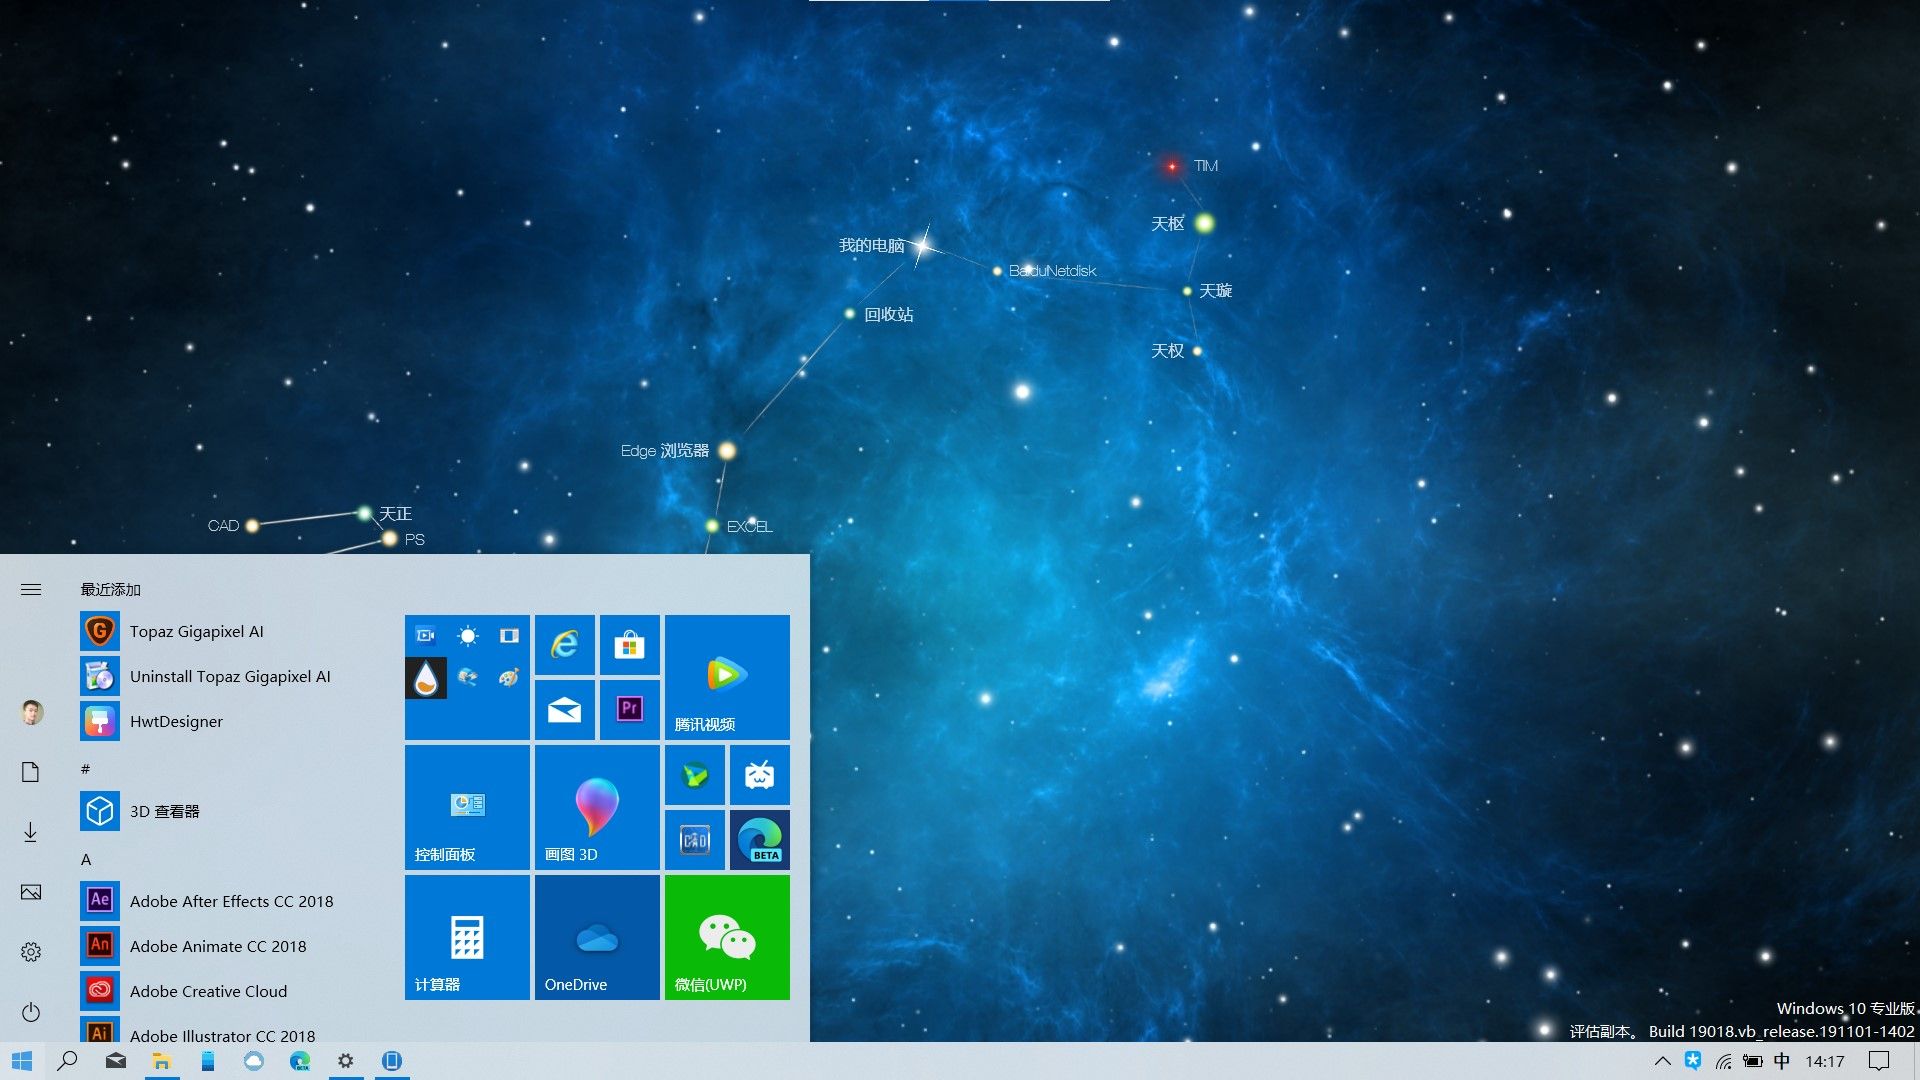The width and height of the screenshot is (1920, 1080).
Task: Click the Power button in Start sidebar
Action: (x=31, y=1012)
